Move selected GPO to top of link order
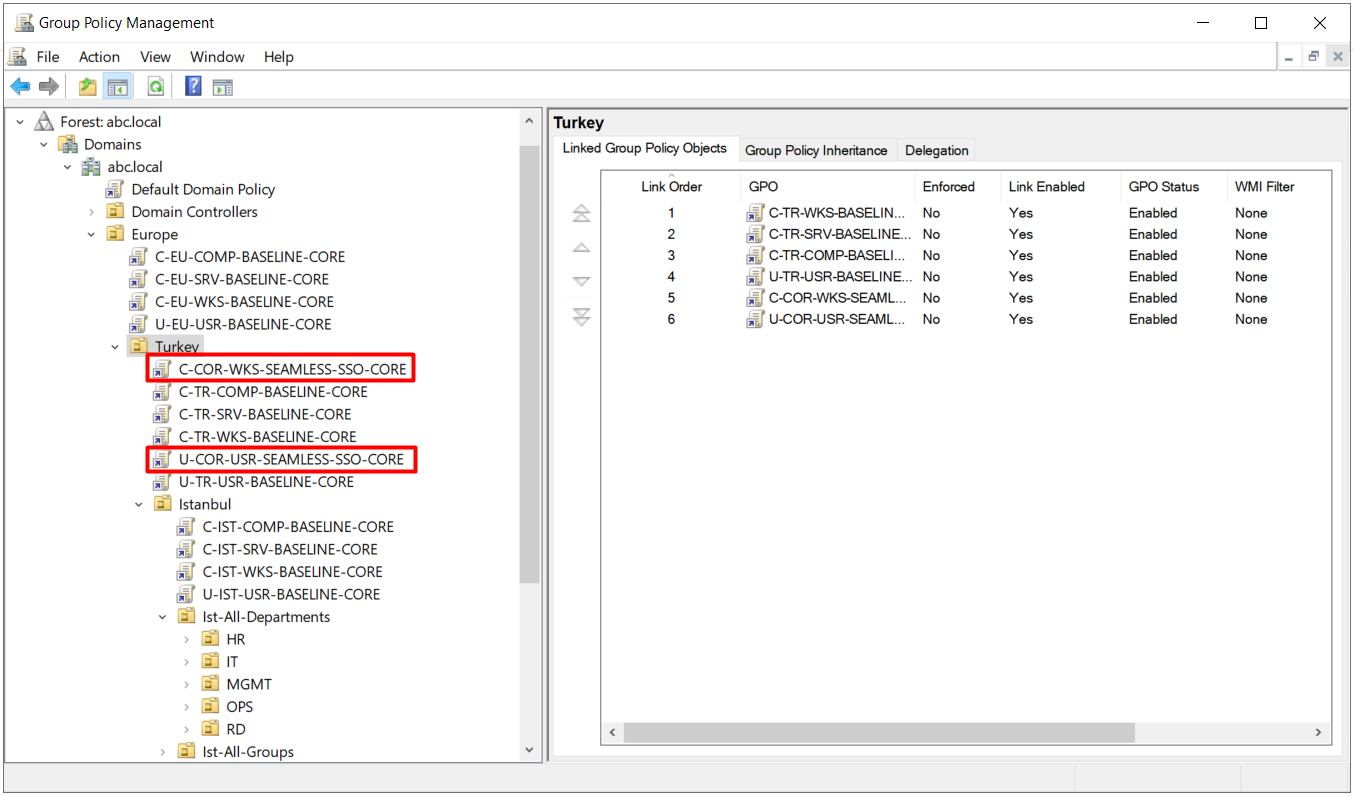Screen dimensions: 1354x796 (x=582, y=212)
